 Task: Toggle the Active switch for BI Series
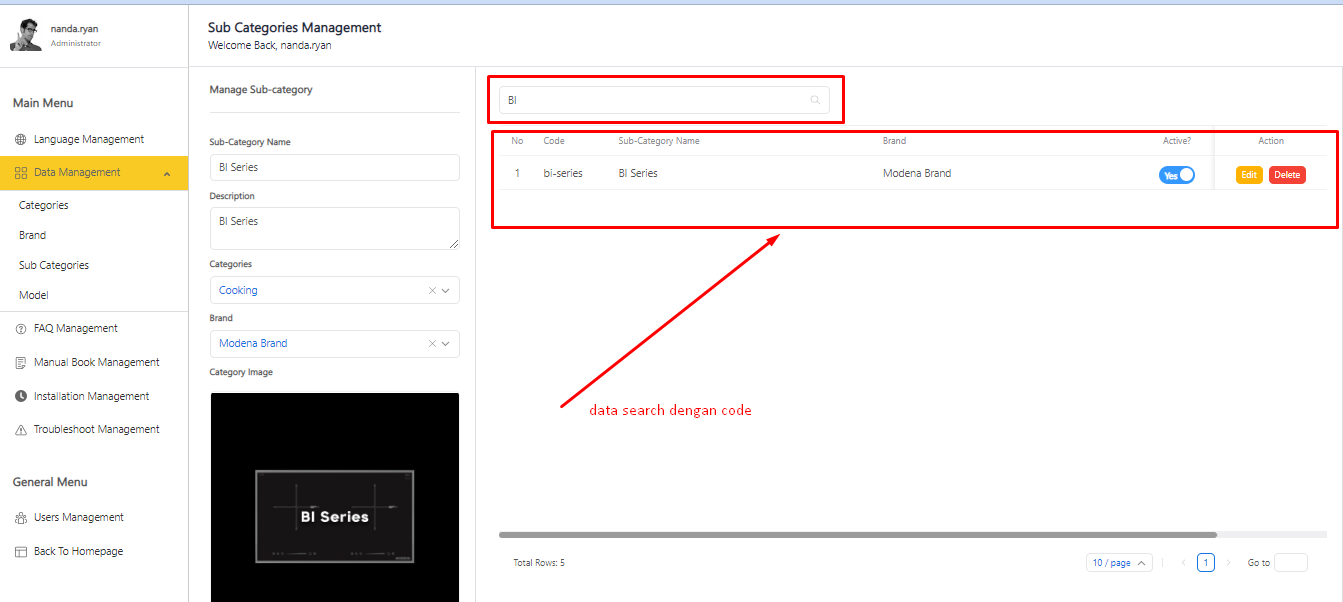[1176, 175]
